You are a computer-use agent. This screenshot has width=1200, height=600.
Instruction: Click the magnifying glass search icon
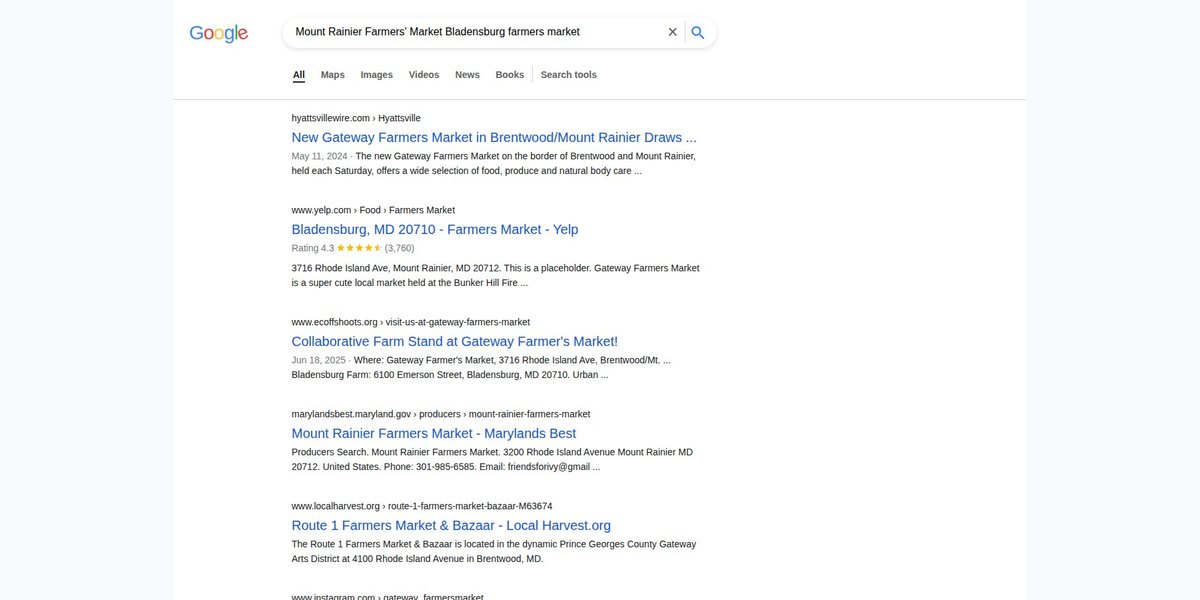coord(698,32)
